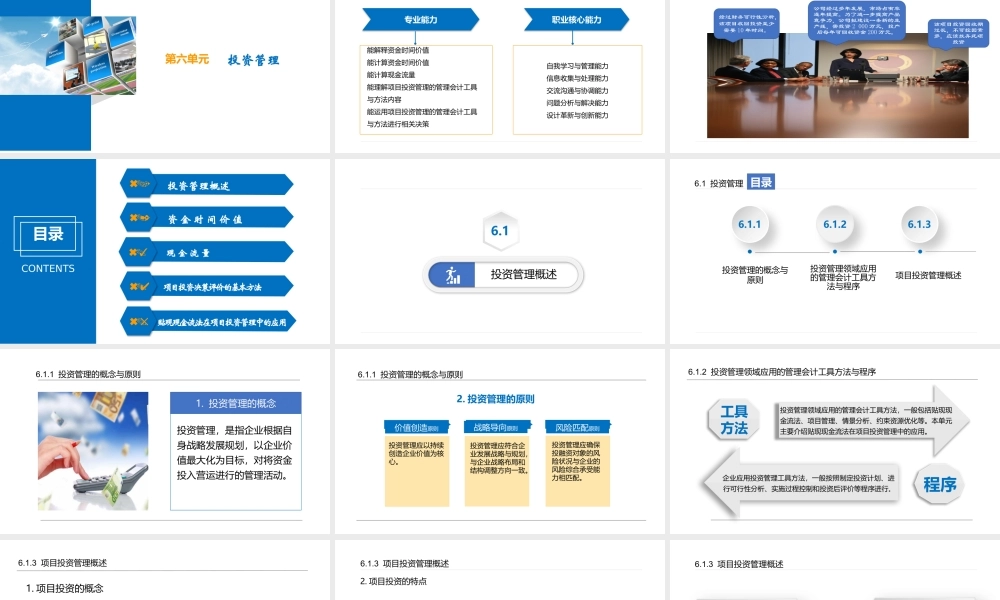Click circle 6.1.3 labeled 项目投资管理概述
The width and height of the screenshot is (1000, 600).
click(920, 225)
